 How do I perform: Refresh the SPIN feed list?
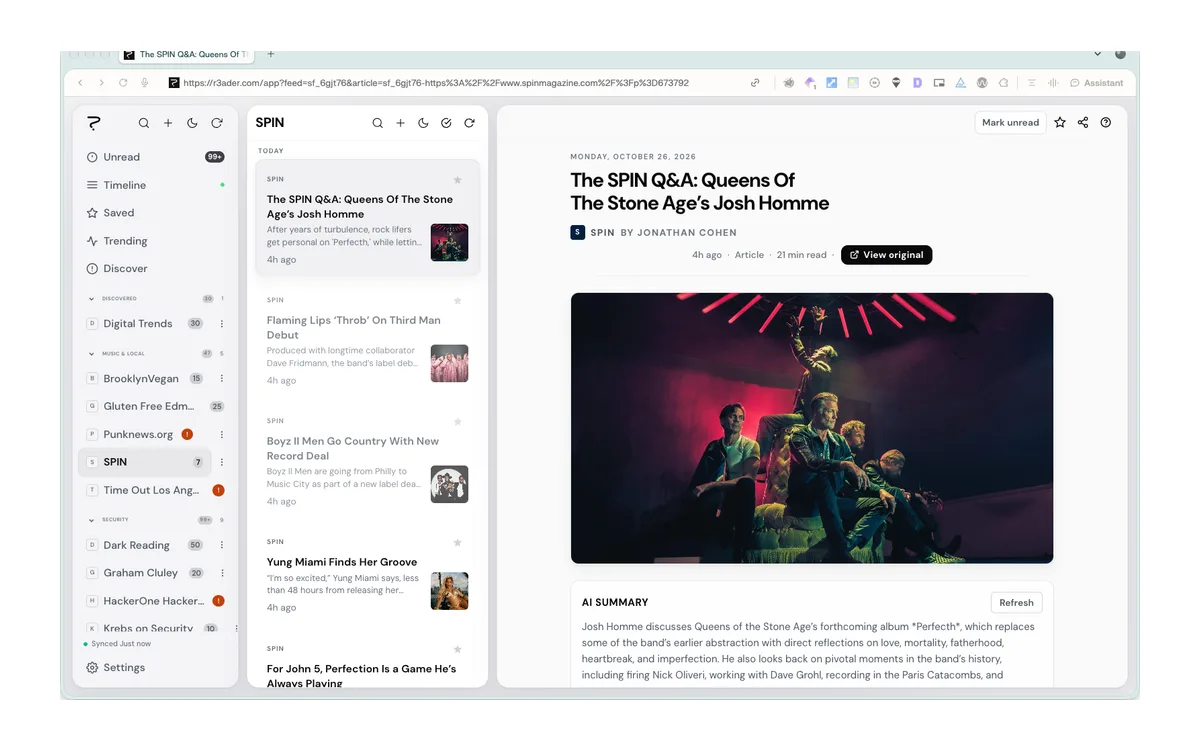[x=469, y=123]
